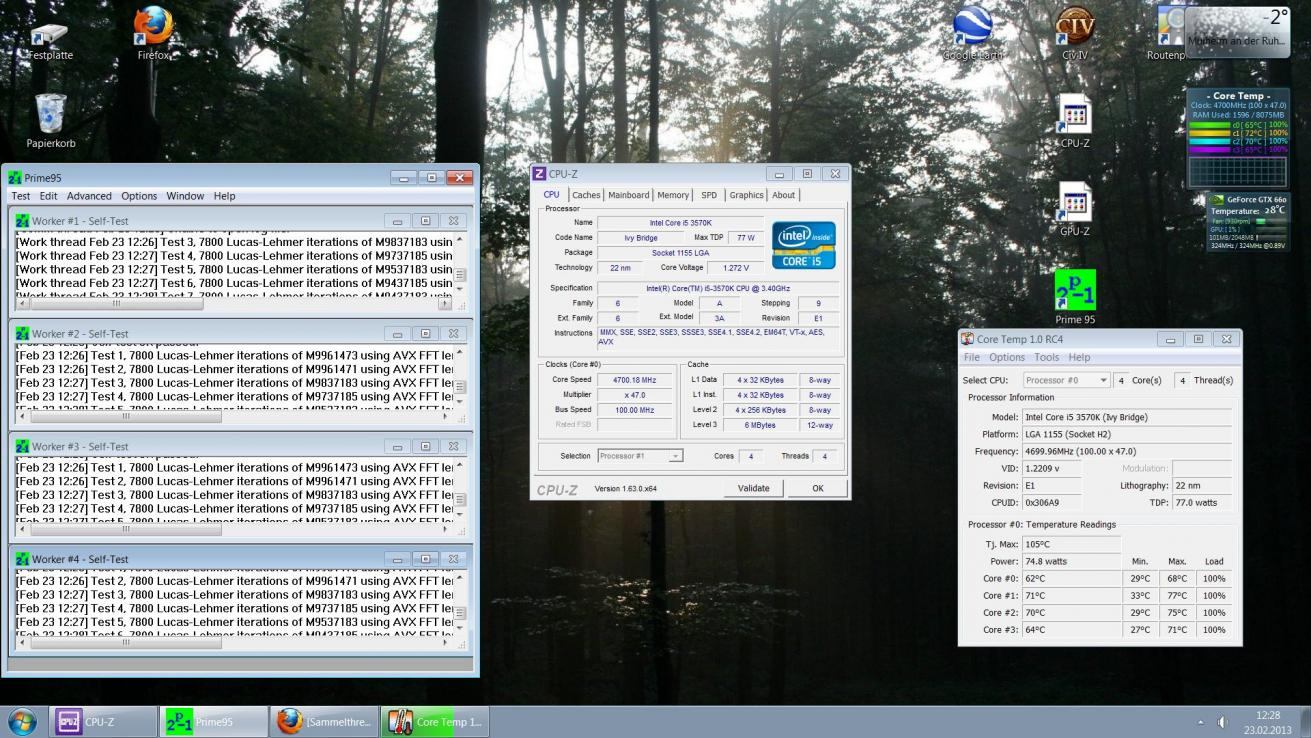Open the CPU-Z processor Selection dropdown

[x=640, y=456]
